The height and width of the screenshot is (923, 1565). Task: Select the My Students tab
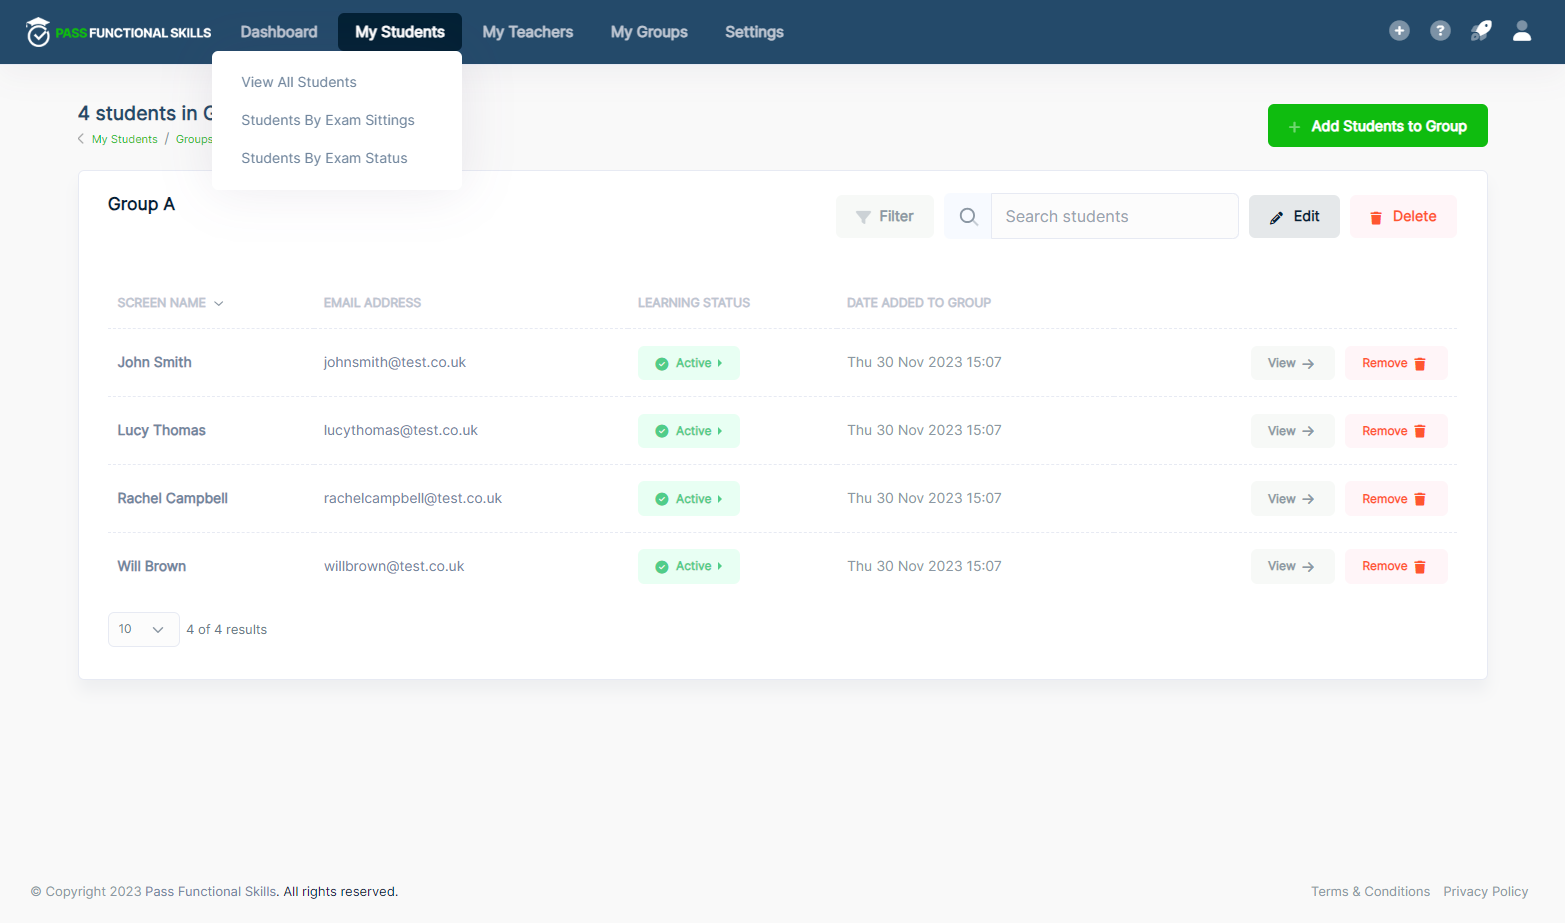tap(400, 32)
